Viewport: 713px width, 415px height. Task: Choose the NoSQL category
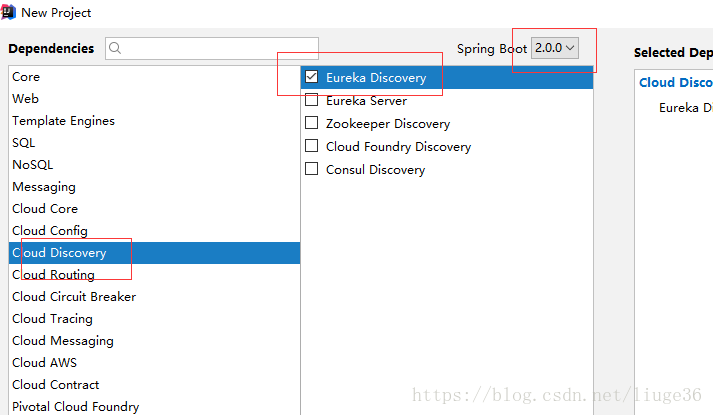click(155, 165)
